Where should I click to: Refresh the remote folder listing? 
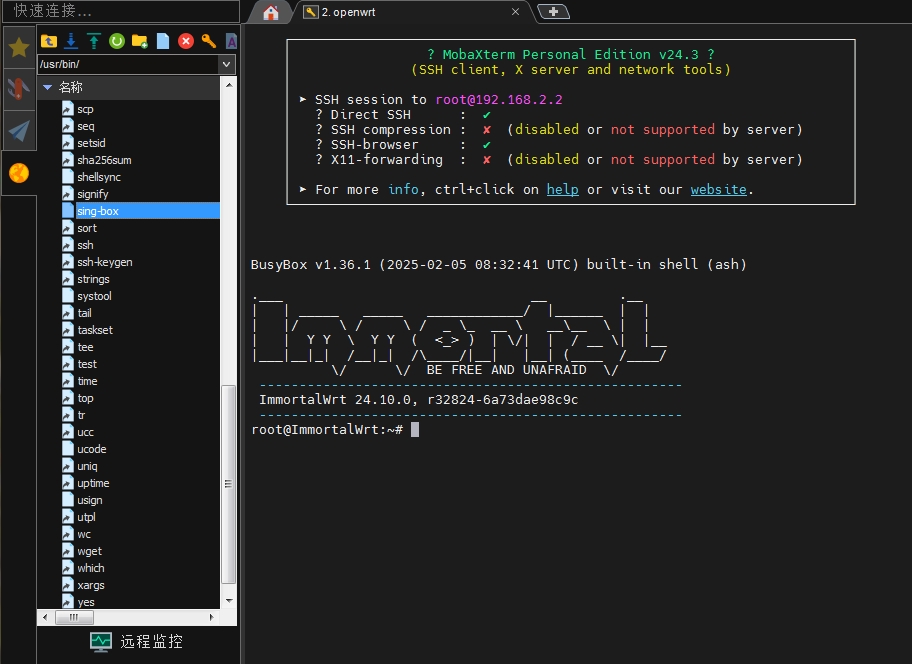pyautogui.click(x=117, y=41)
